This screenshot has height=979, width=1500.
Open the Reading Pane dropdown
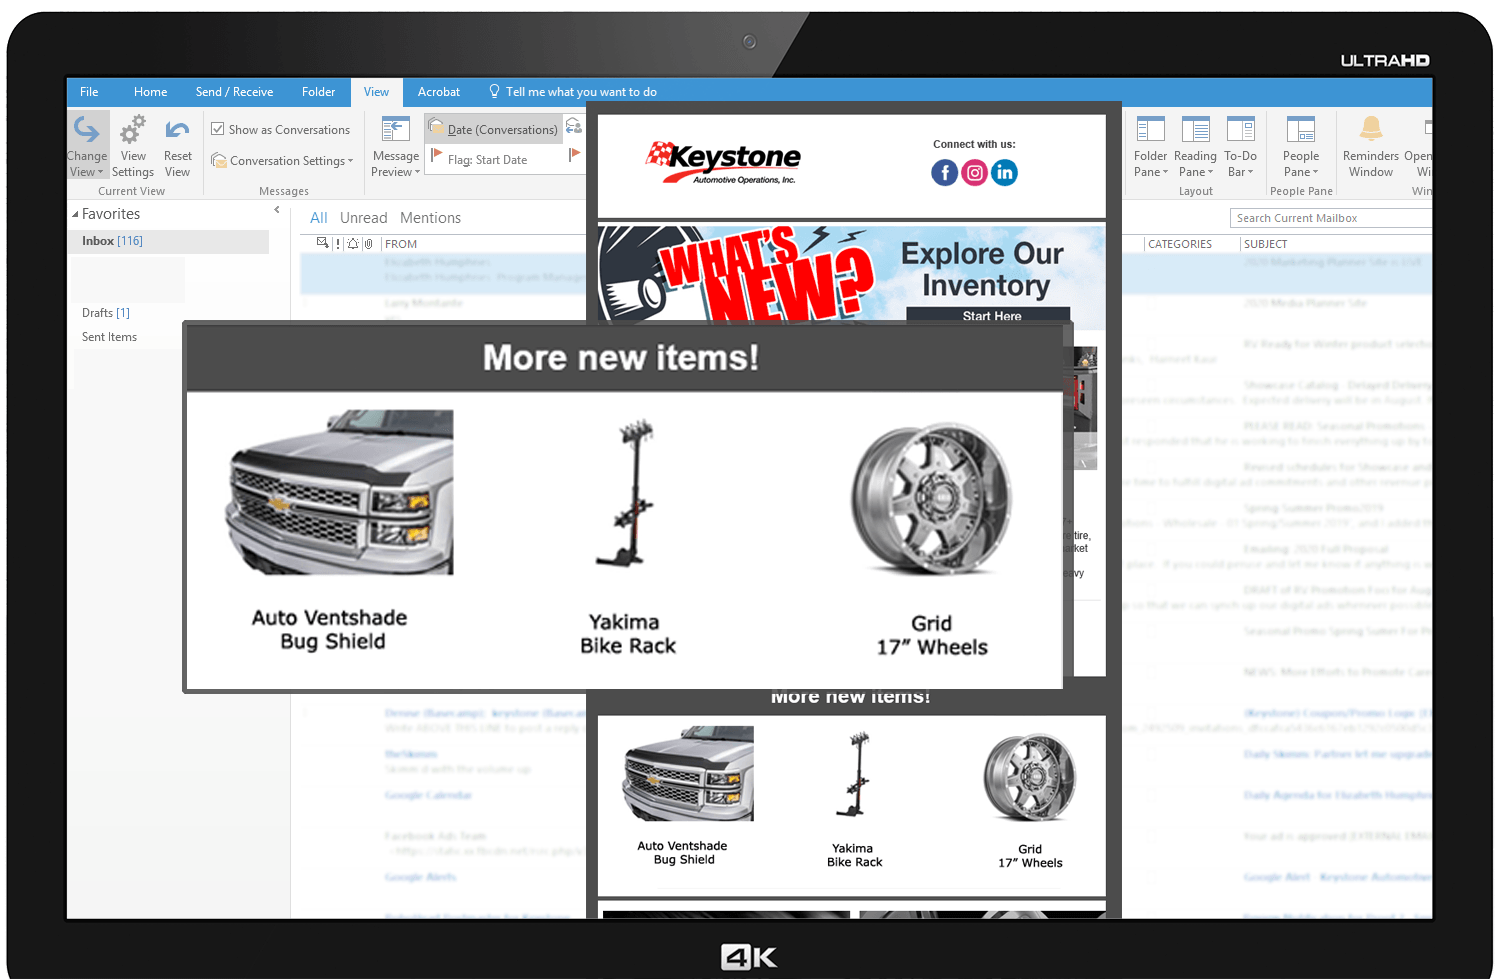point(1195,164)
